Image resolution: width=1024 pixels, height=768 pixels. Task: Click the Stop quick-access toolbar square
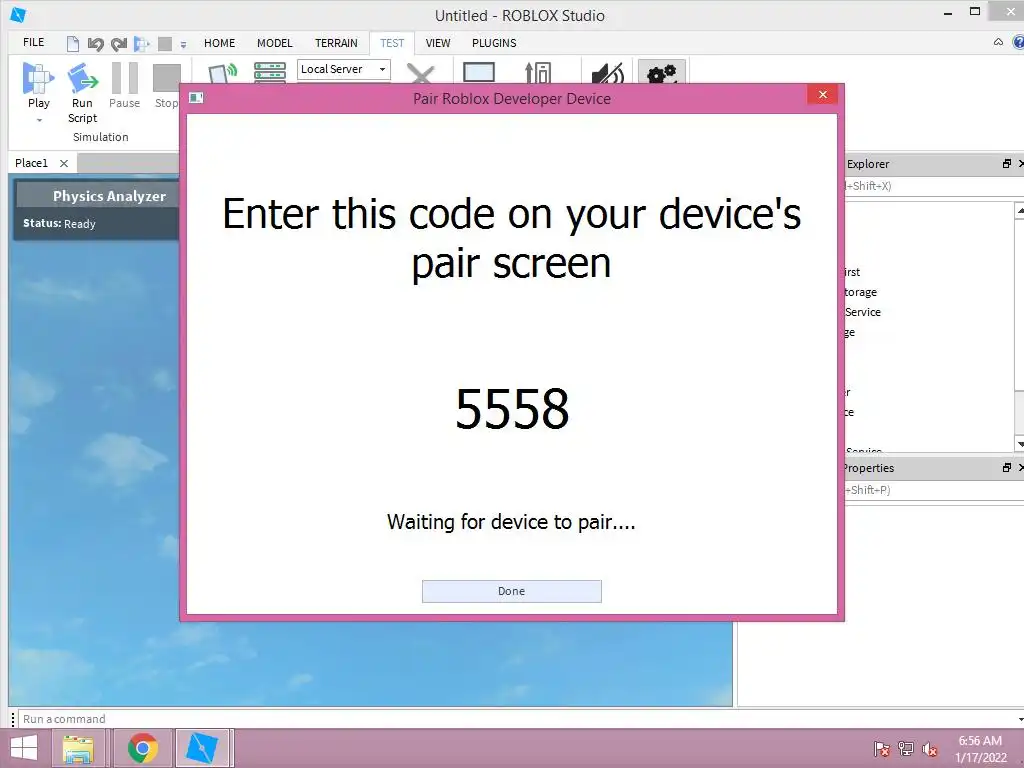[x=165, y=44]
